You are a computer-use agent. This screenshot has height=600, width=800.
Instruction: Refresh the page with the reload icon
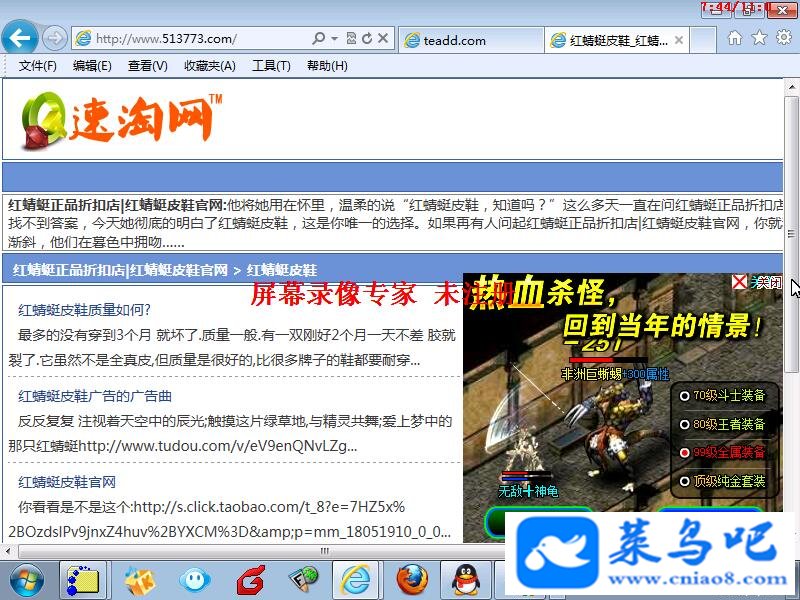pos(367,38)
